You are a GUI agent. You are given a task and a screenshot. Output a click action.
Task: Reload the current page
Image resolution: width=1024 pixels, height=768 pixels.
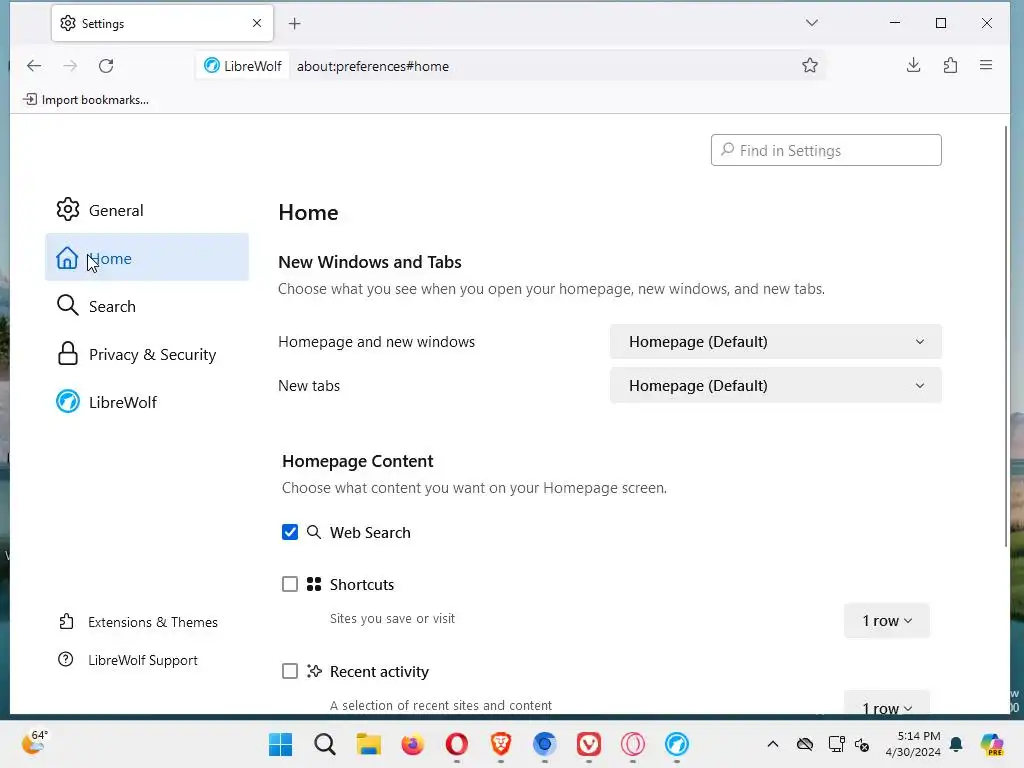click(x=106, y=65)
